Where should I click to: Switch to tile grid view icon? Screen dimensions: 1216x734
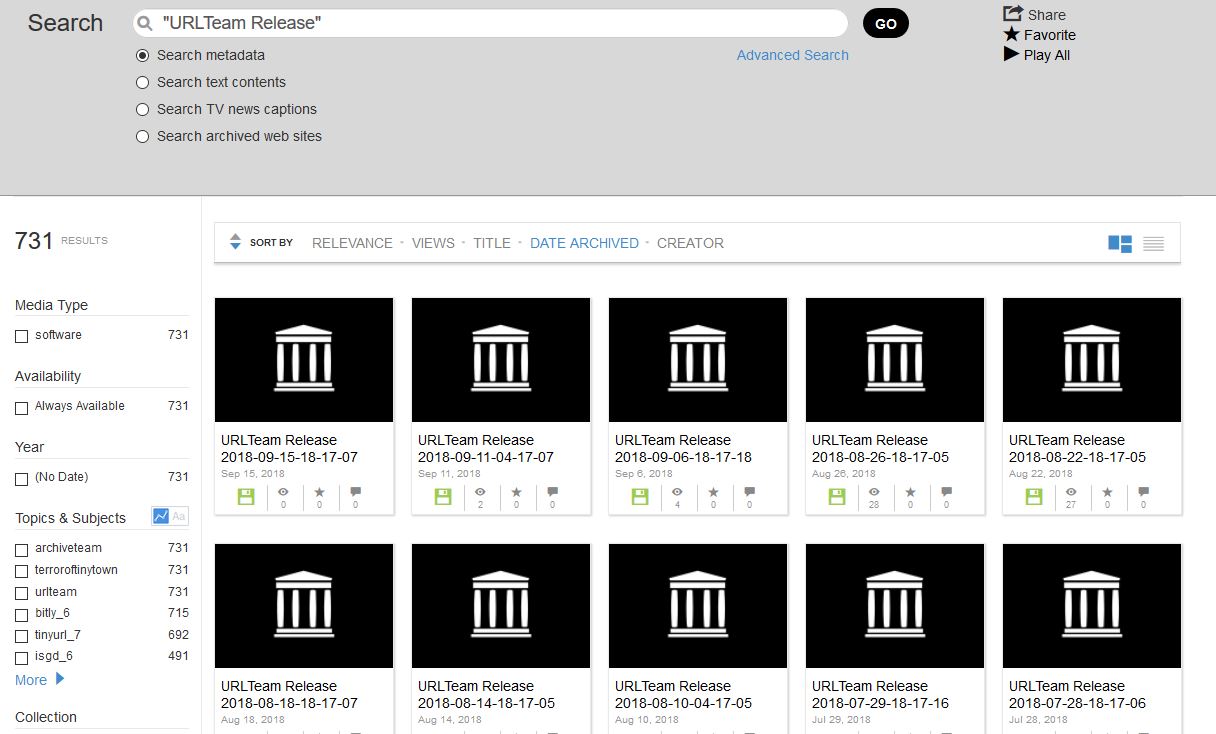point(1120,243)
